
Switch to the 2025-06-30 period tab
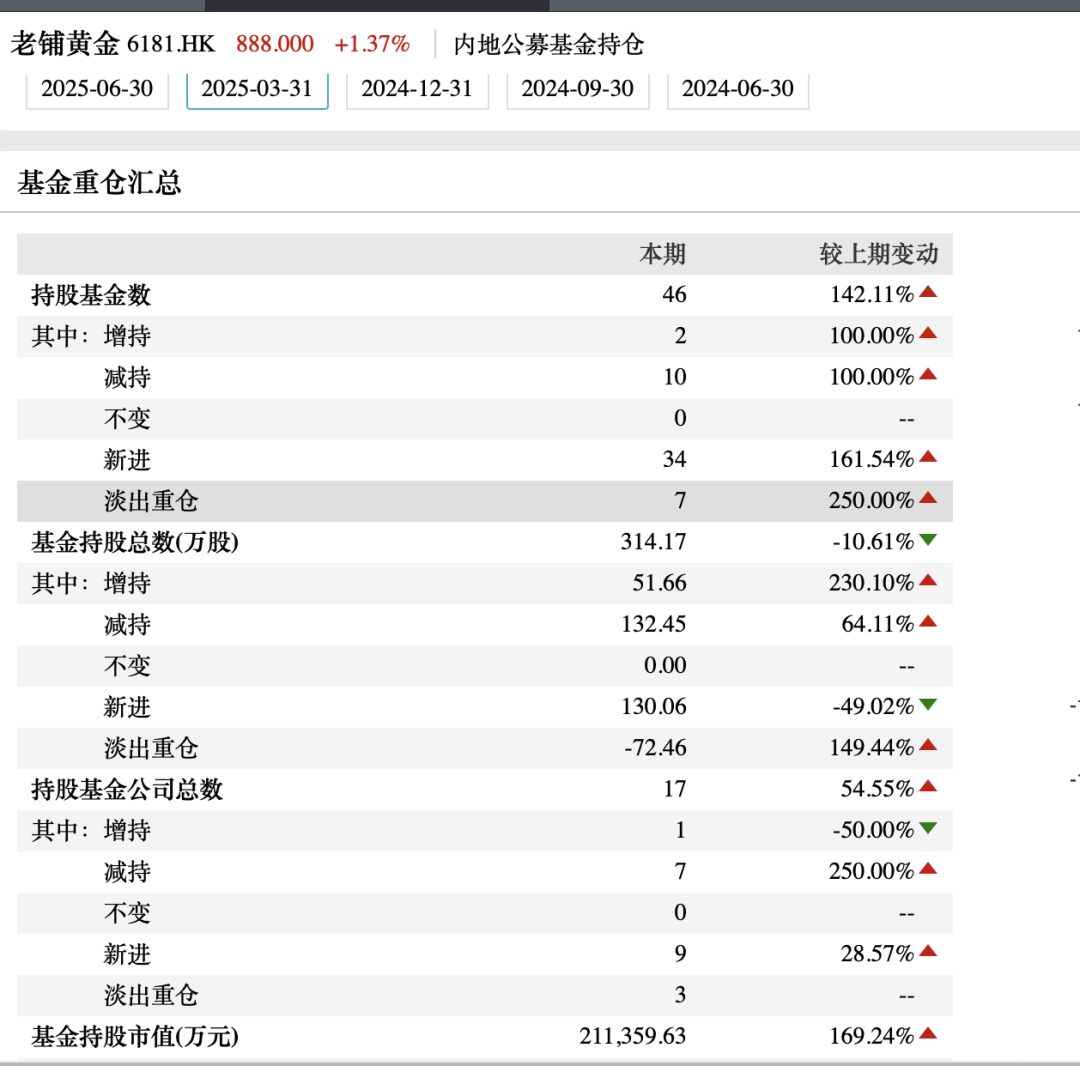pos(96,89)
